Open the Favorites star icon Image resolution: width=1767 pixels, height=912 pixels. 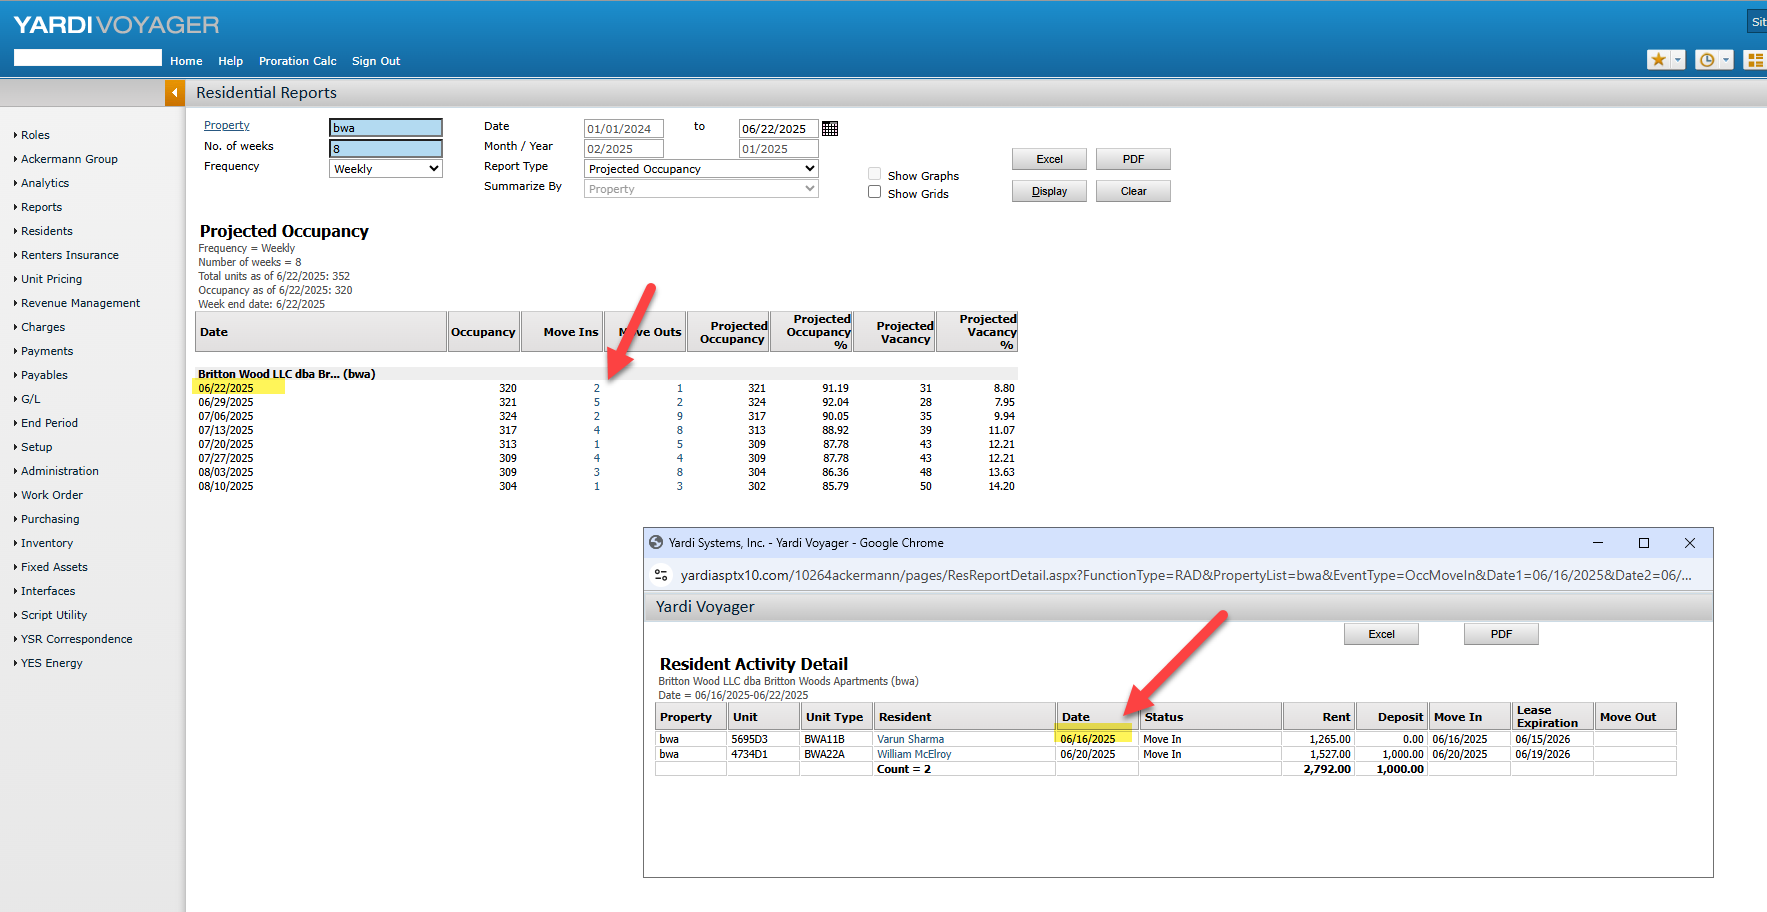tap(1658, 60)
